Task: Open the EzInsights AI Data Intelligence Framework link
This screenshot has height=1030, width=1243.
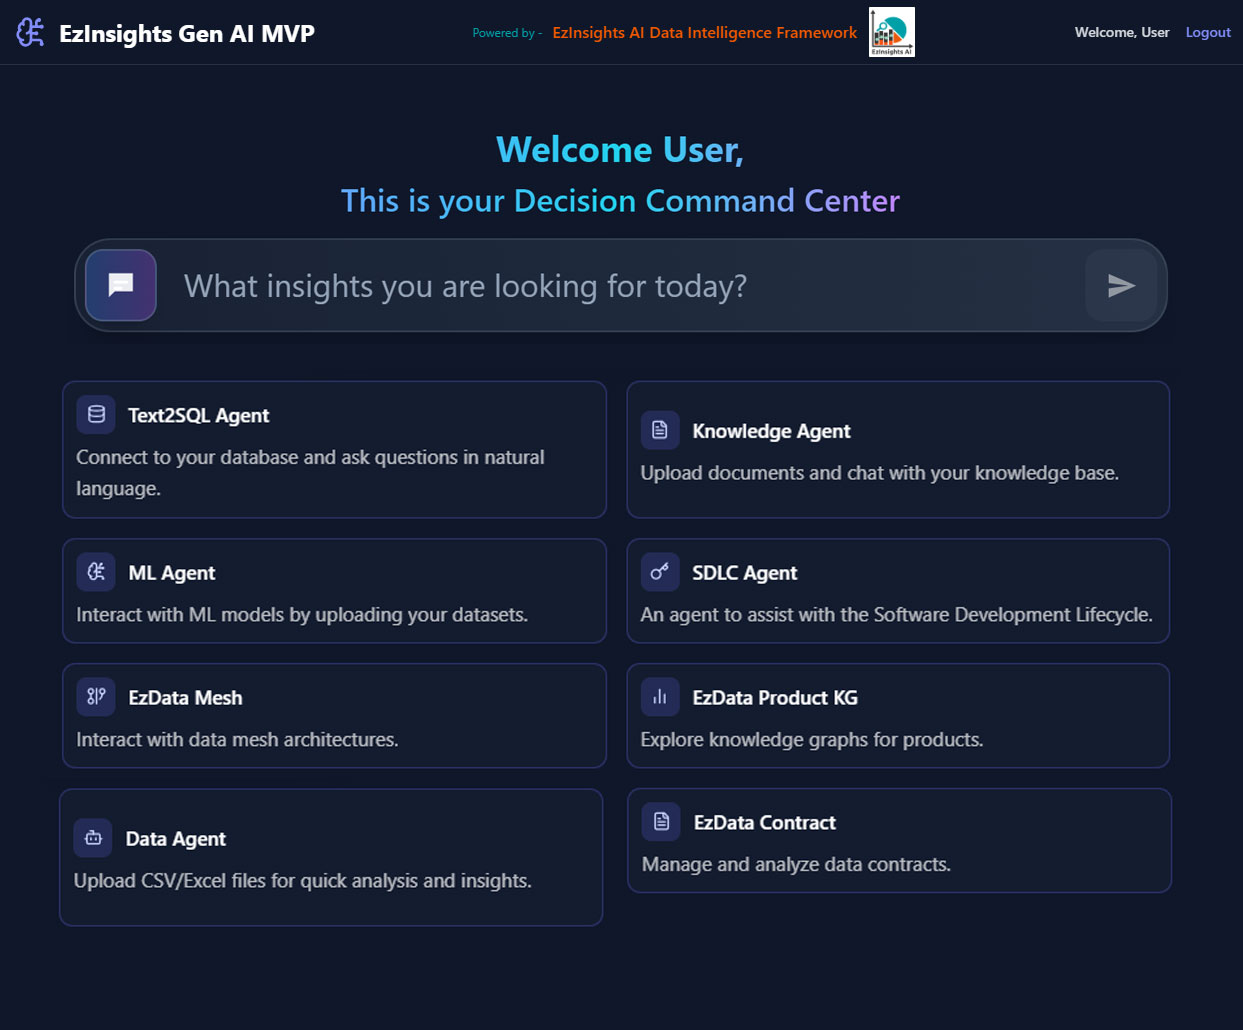Action: [x=704, y=32]
